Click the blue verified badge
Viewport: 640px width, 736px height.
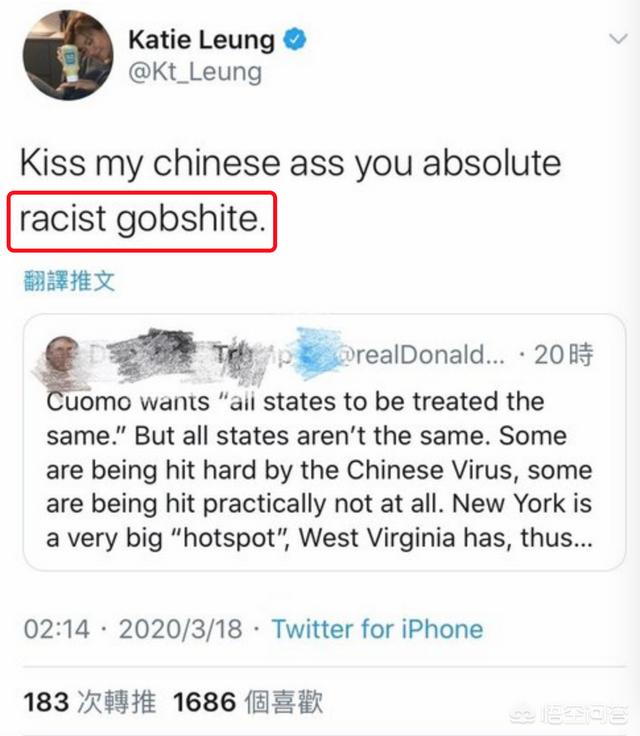pos(294,39)
